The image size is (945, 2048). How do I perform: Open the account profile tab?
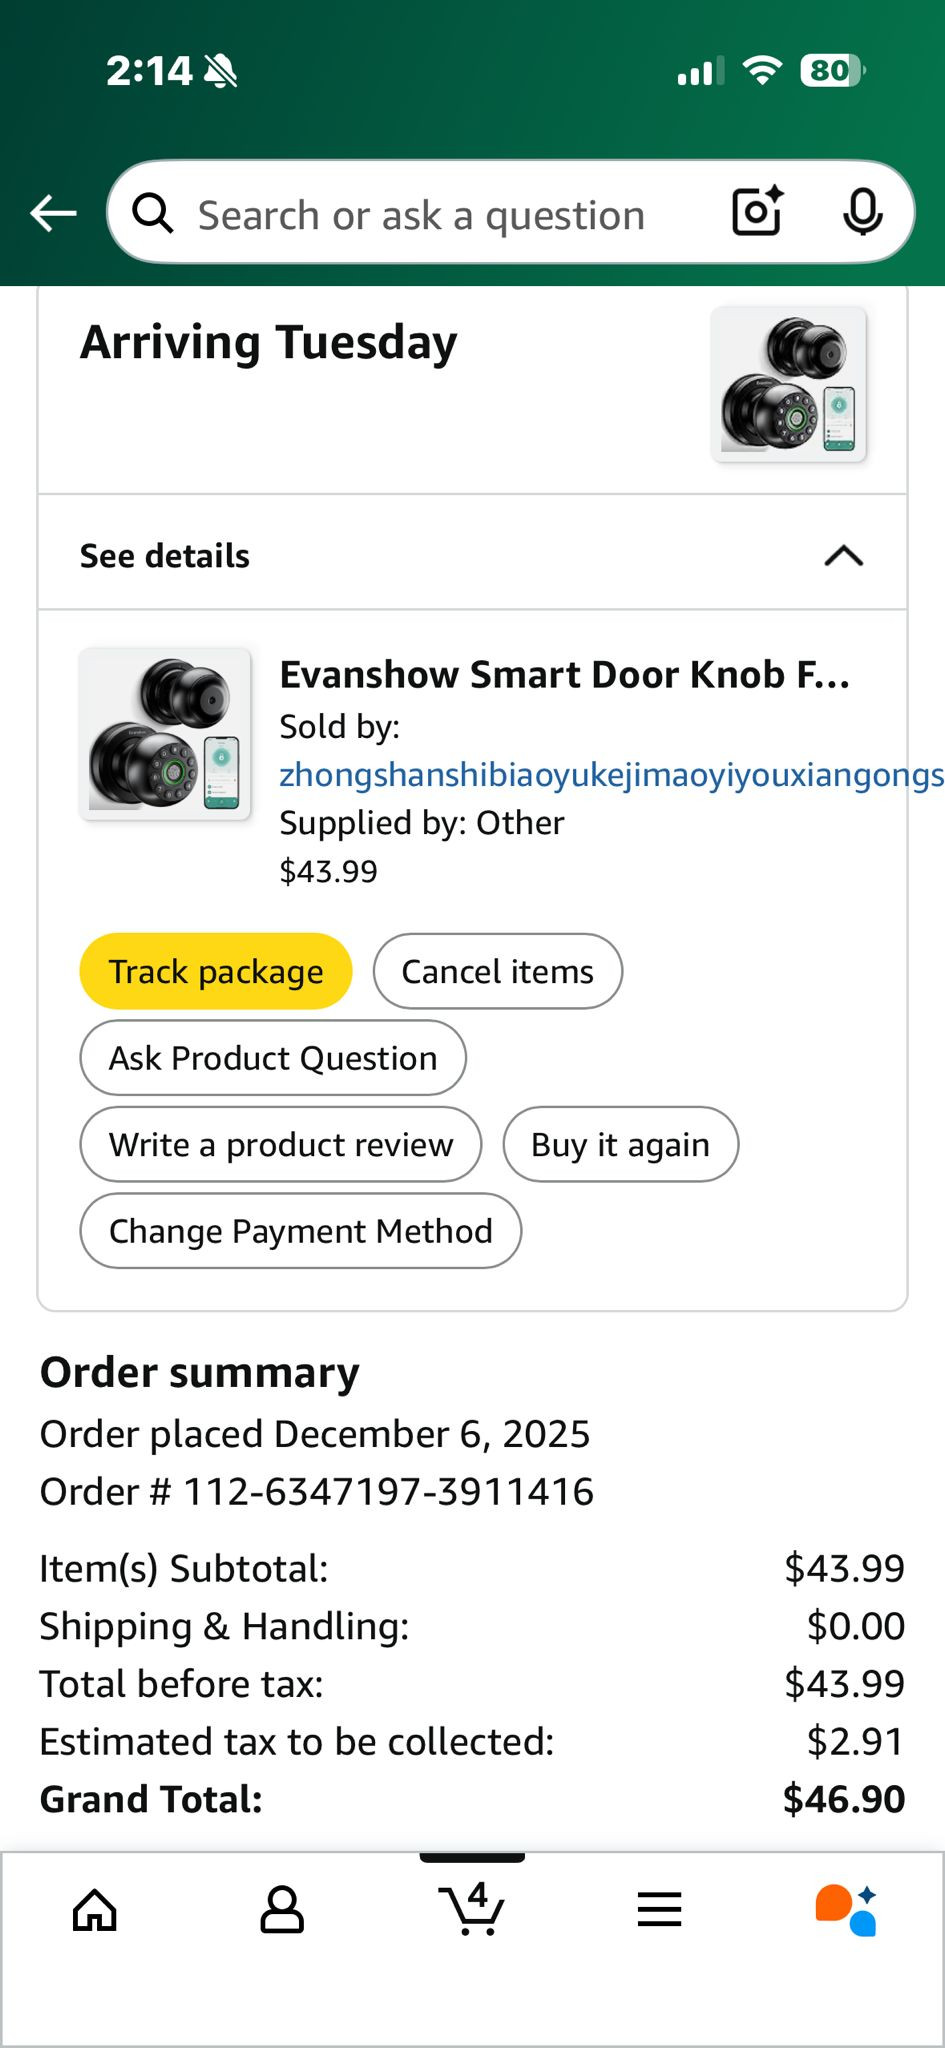tap(282, 1910)
